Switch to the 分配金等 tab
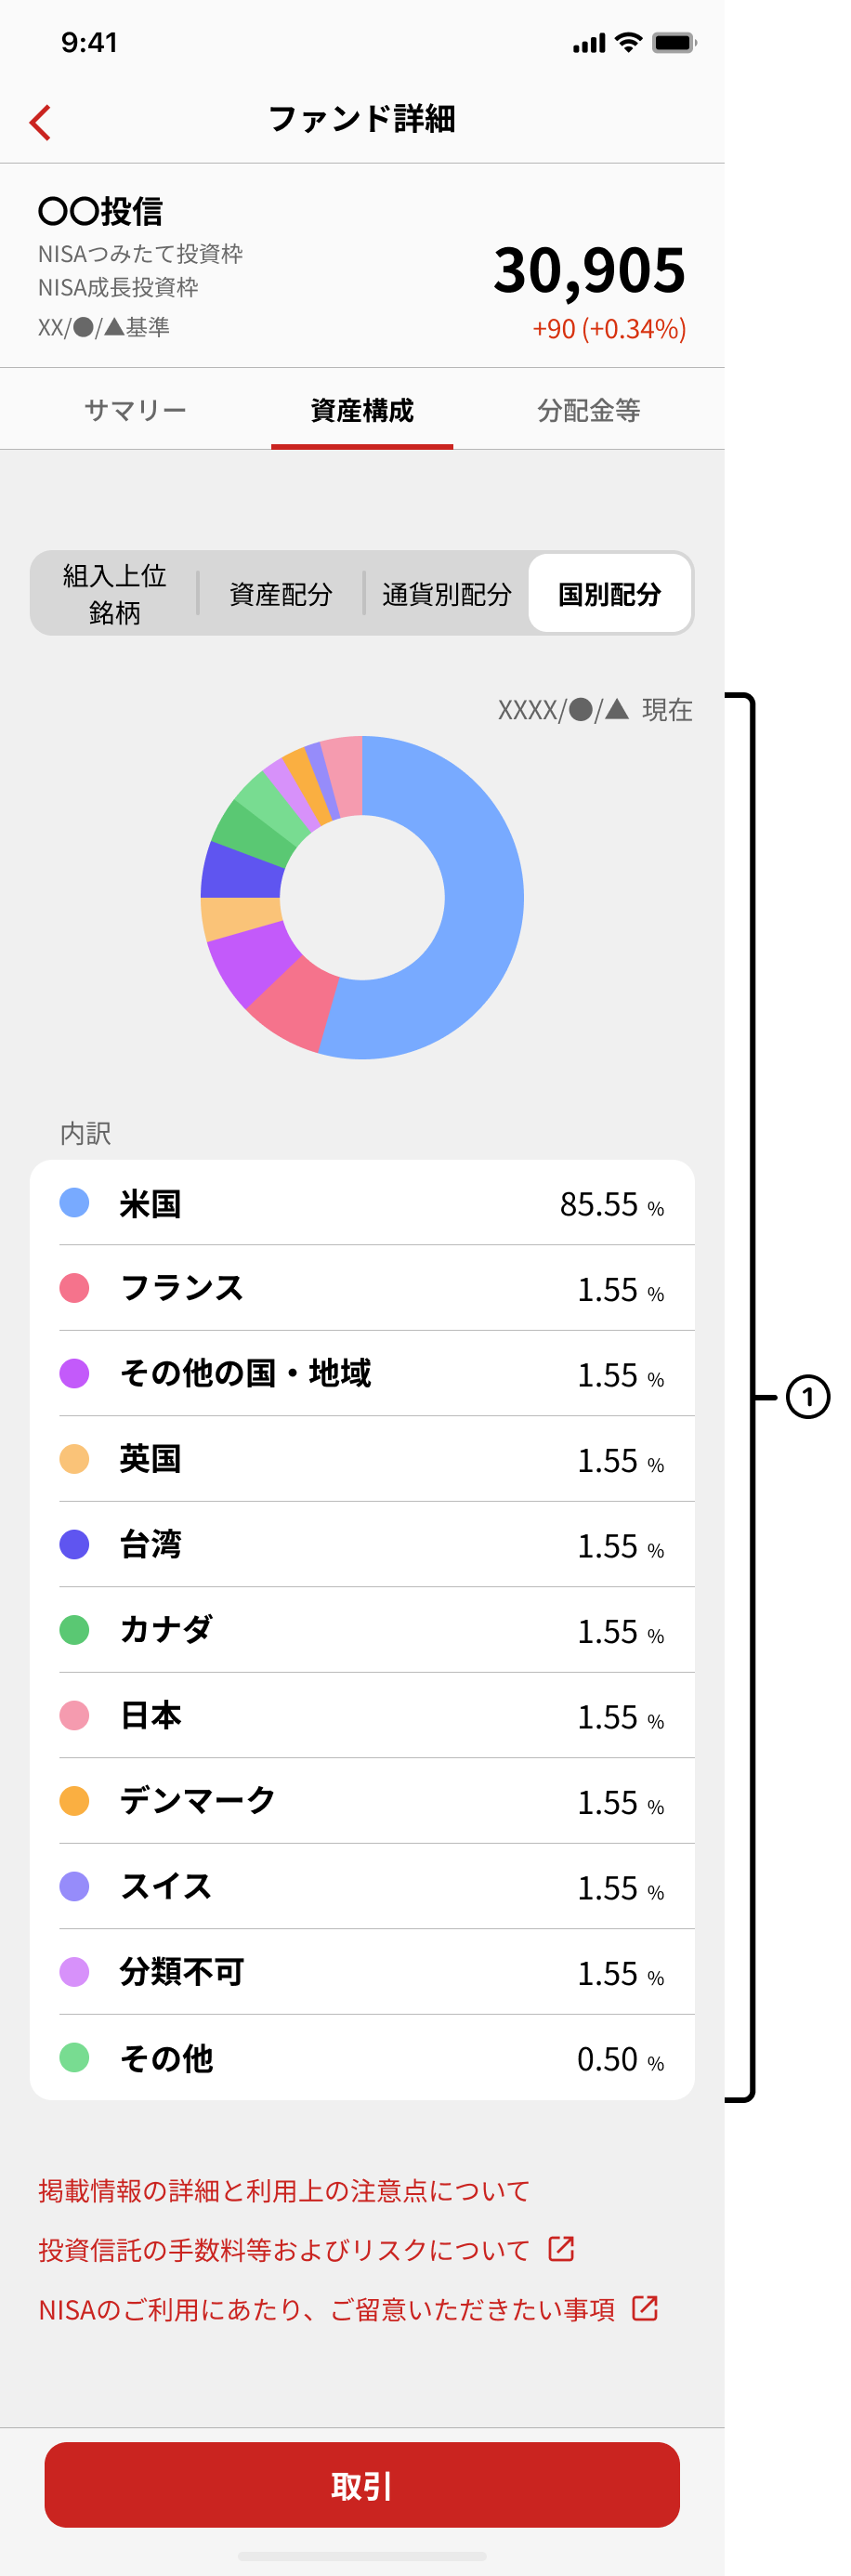The image size is (851, 2576). click(x=588, y=410)
